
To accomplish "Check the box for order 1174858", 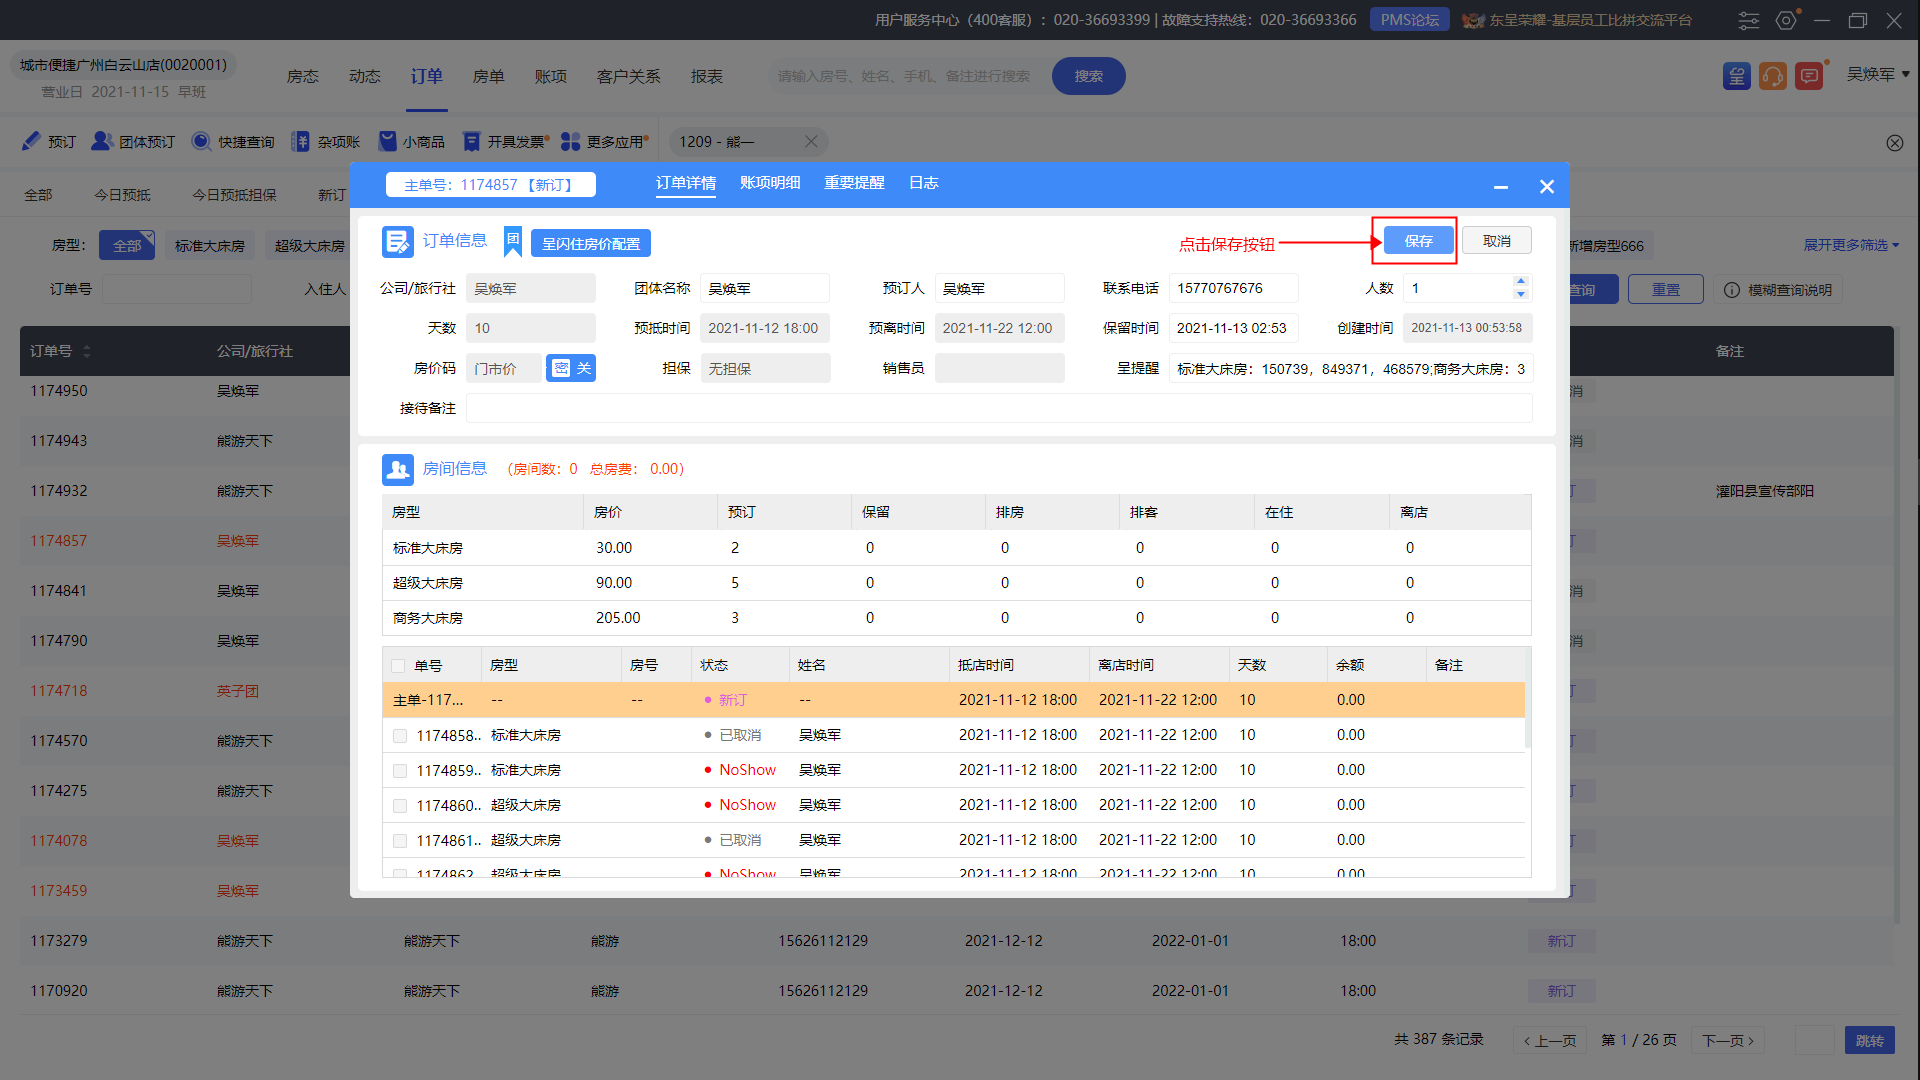I will coord(400,736).
